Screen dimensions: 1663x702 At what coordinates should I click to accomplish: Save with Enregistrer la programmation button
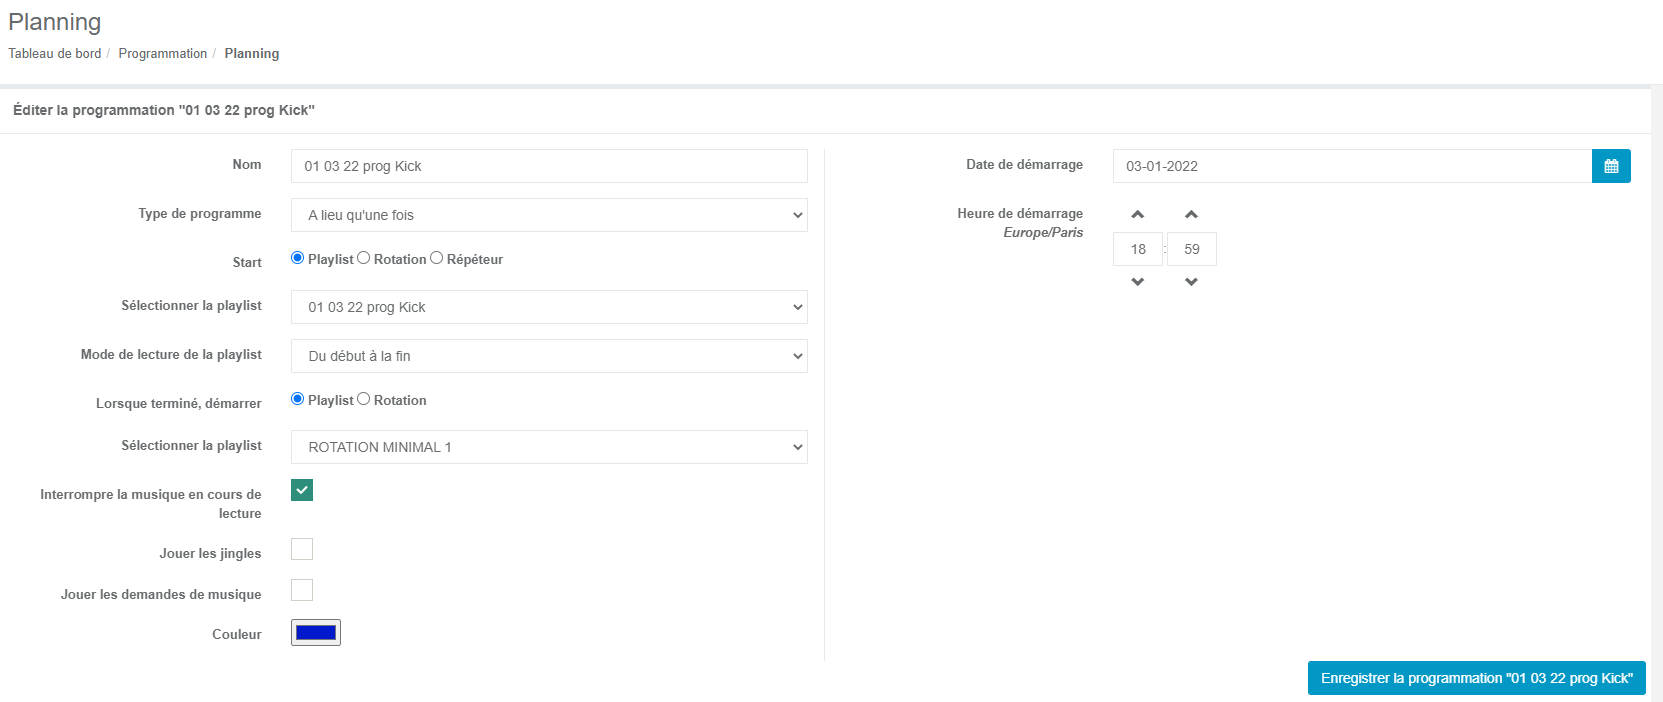pos(1477,678)
